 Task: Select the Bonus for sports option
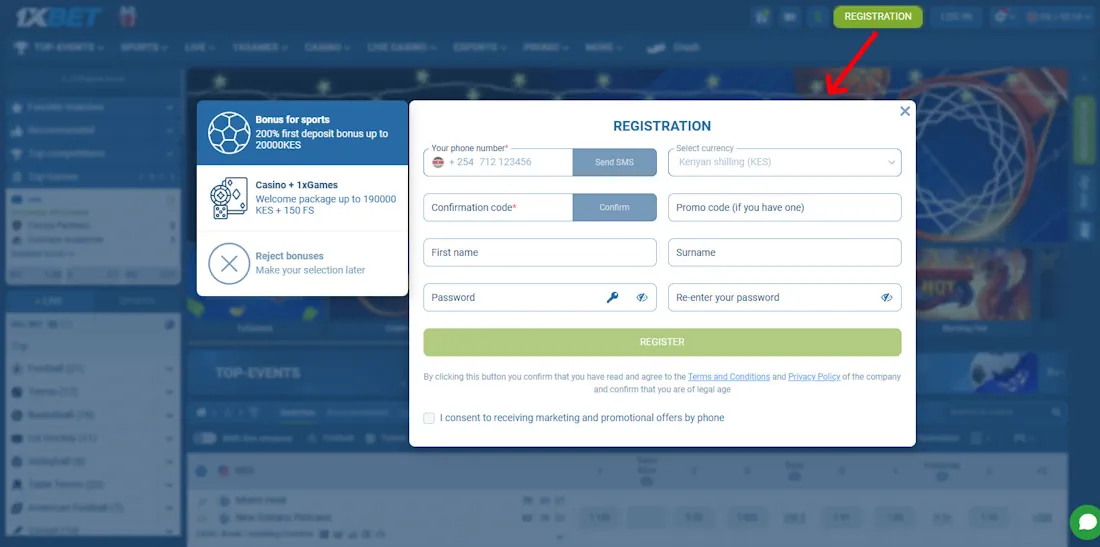point(302,133)
